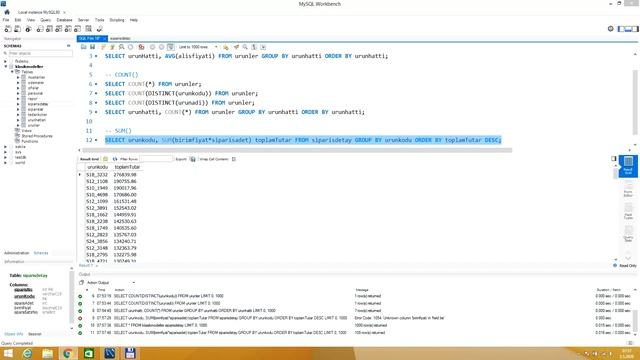The image size is (640, 360).
Task: Expand the world schema node
Action: coord(6,162)
